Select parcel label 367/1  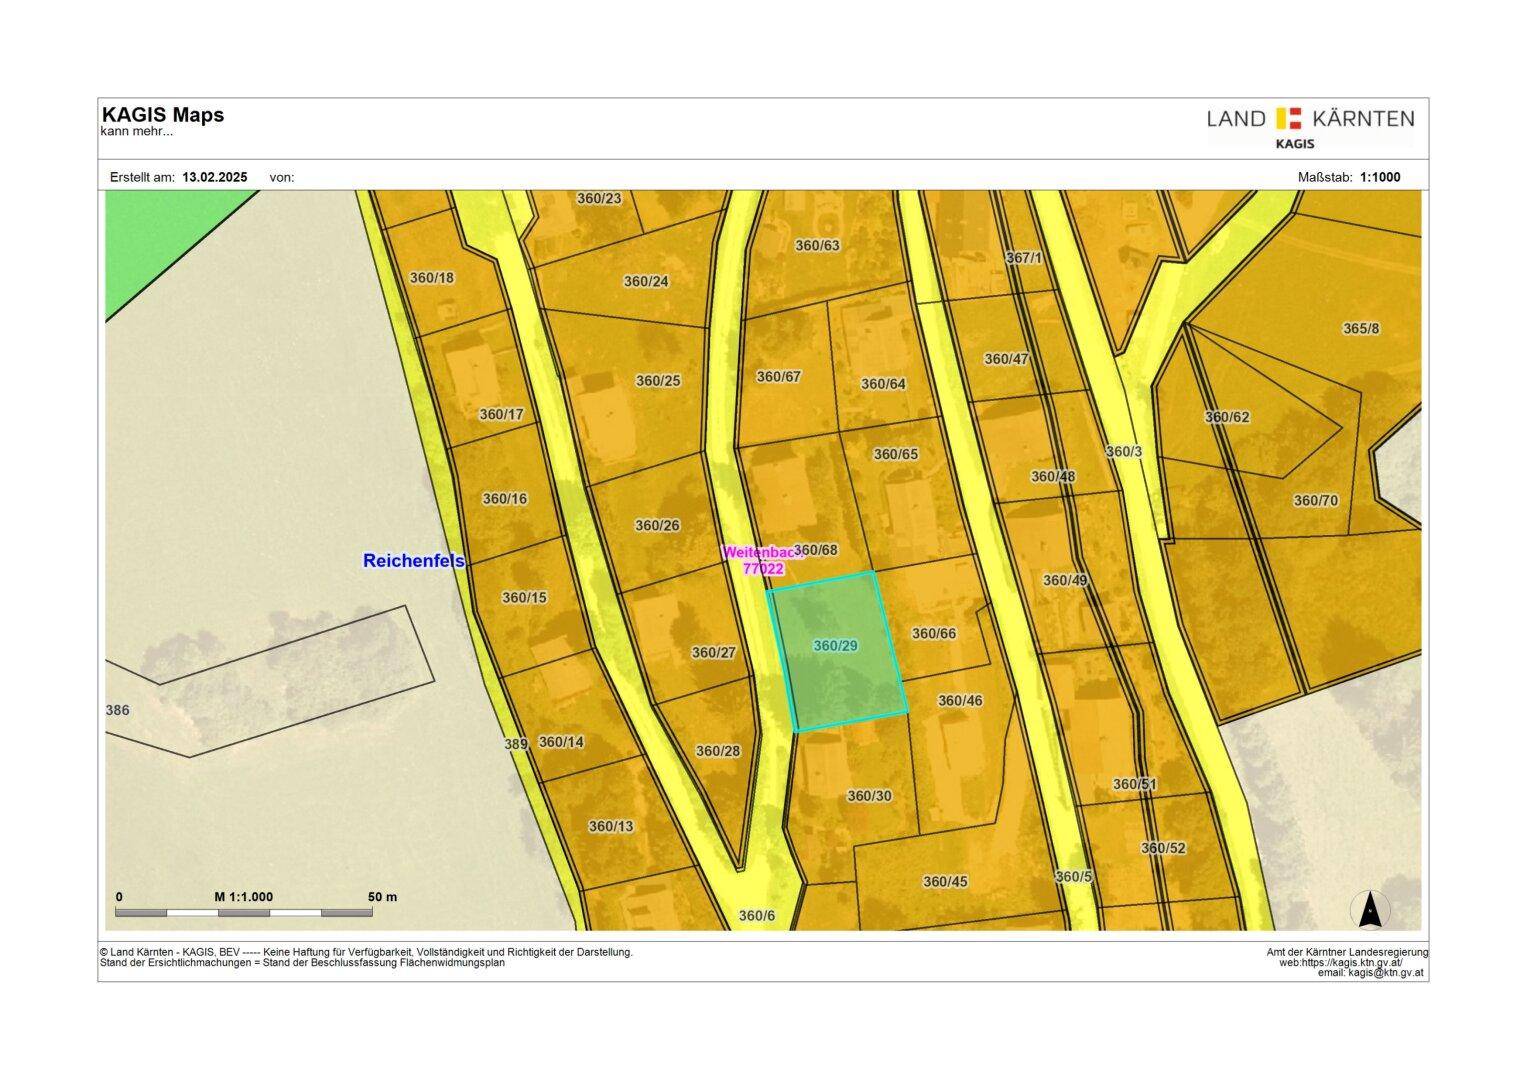pyautogui.click(x=1024, y=258)
